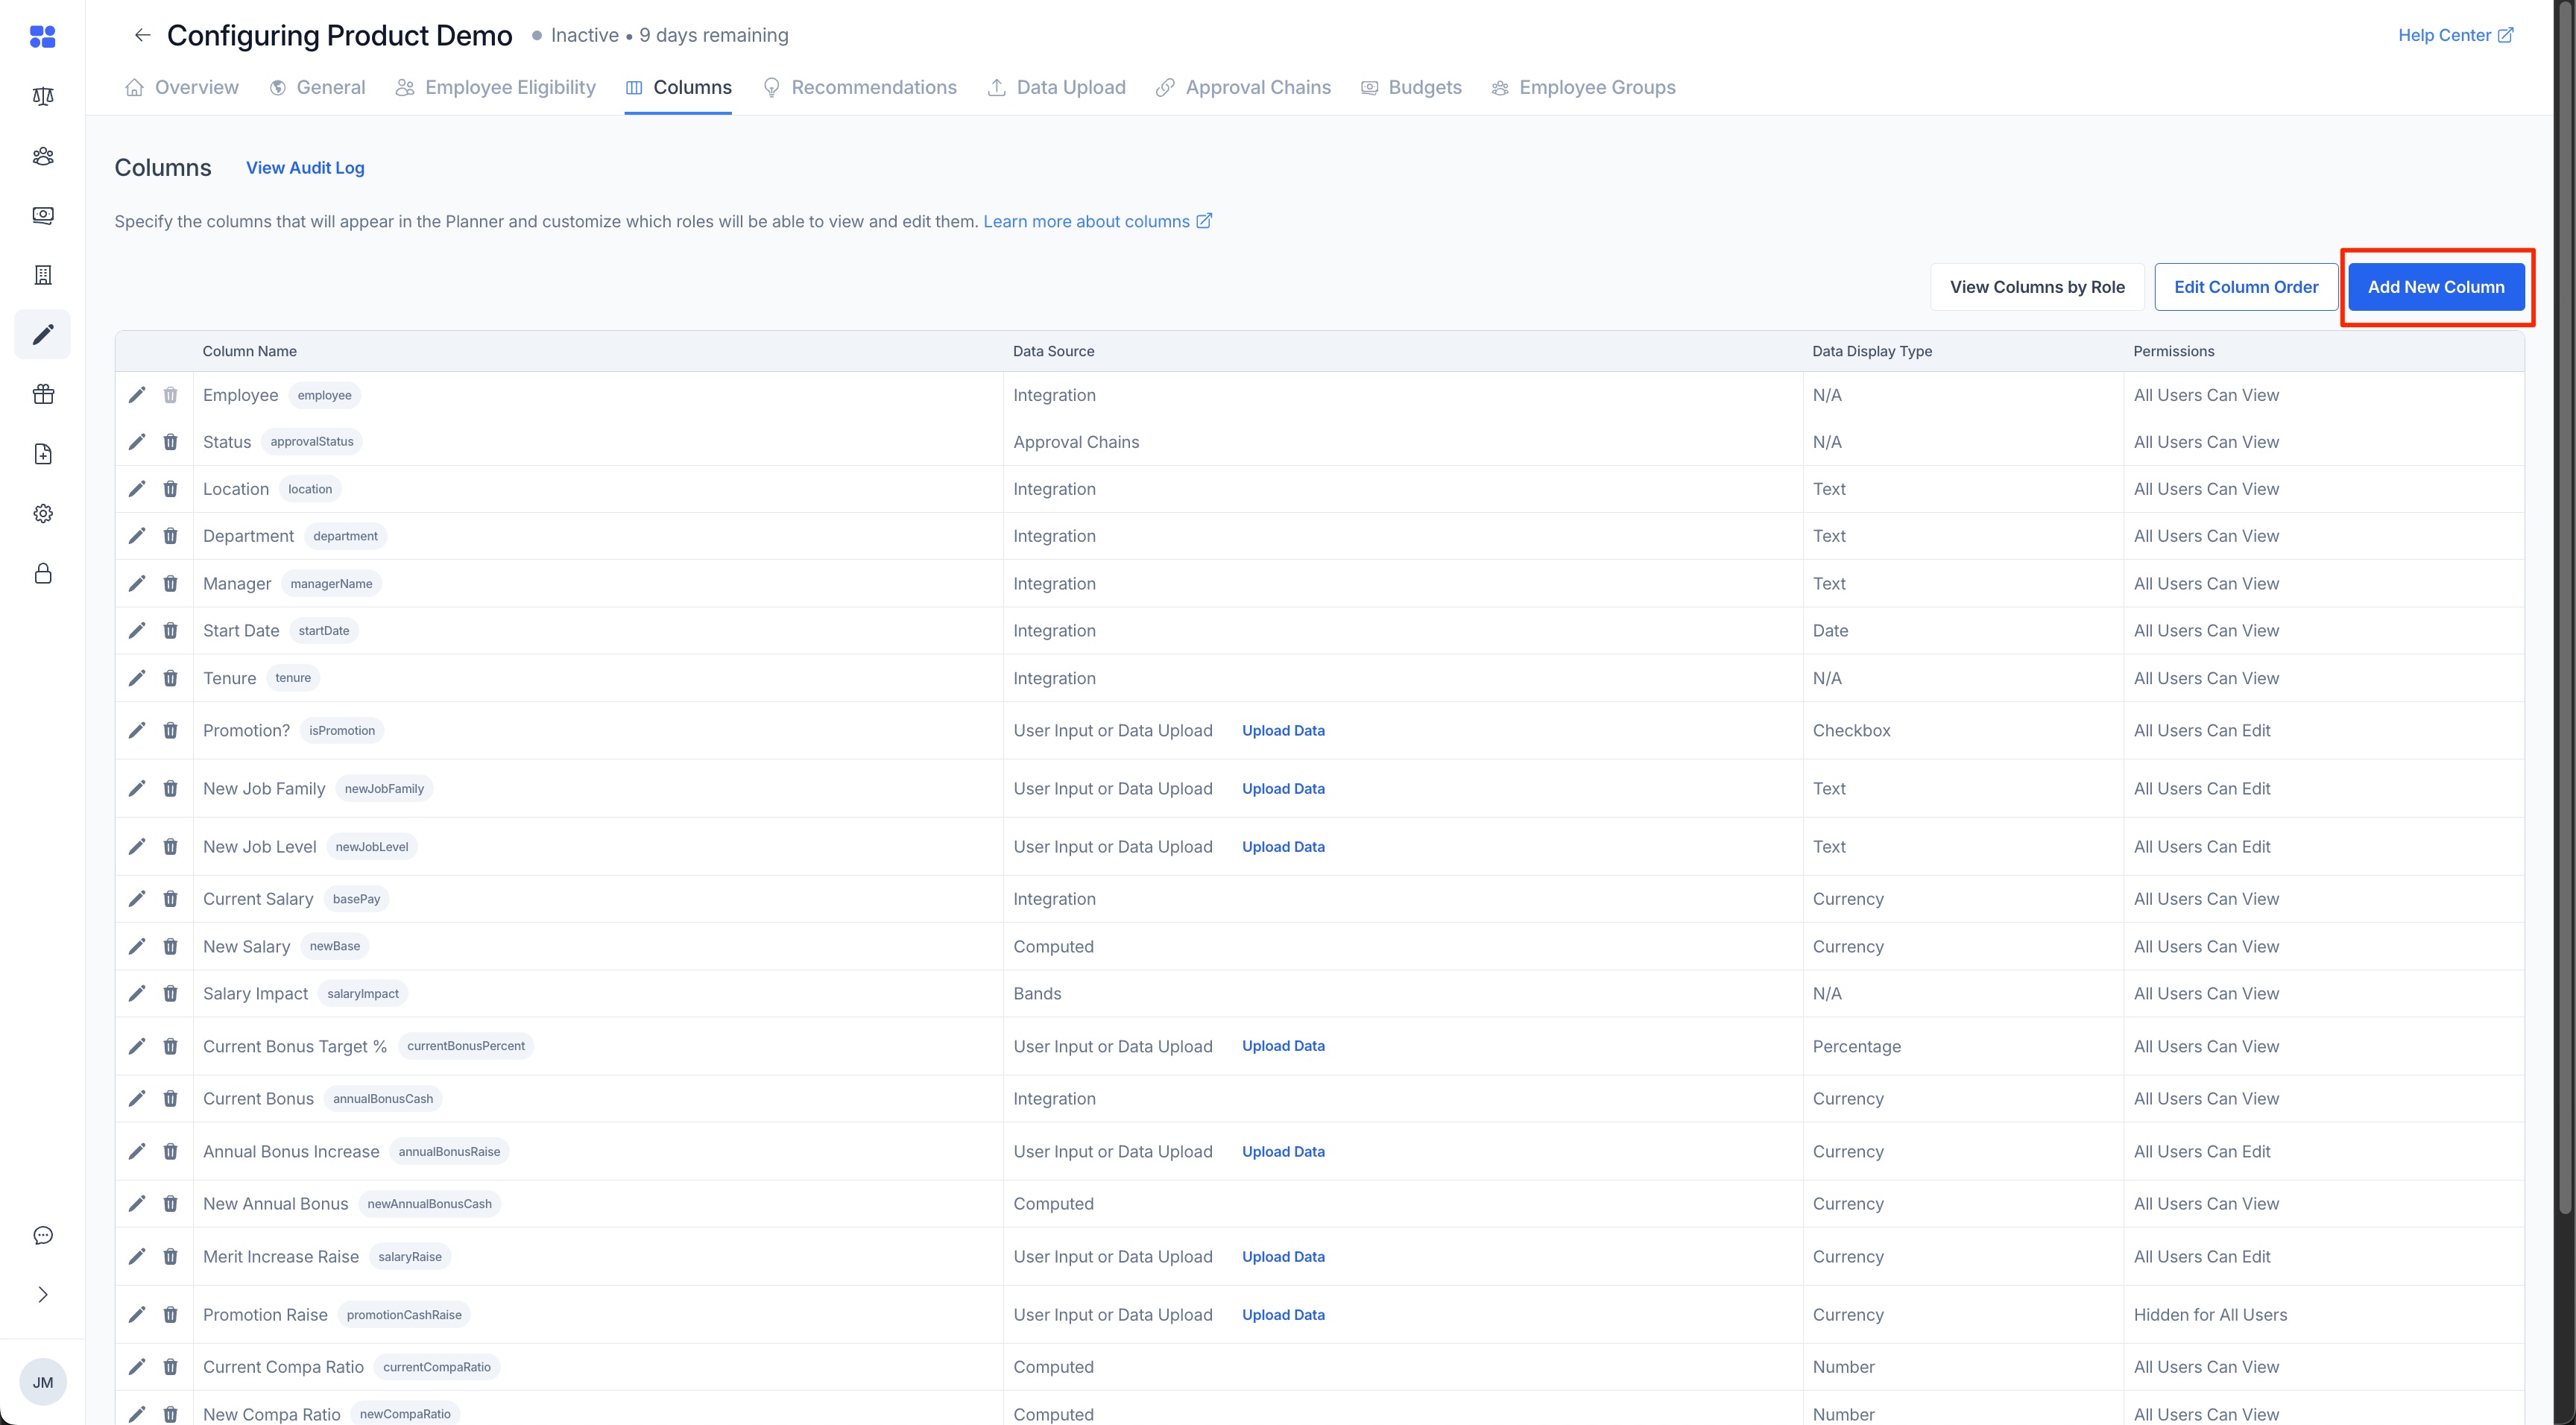
Task: Switch to the Overview tab
Action: click(x=195, y=87)
